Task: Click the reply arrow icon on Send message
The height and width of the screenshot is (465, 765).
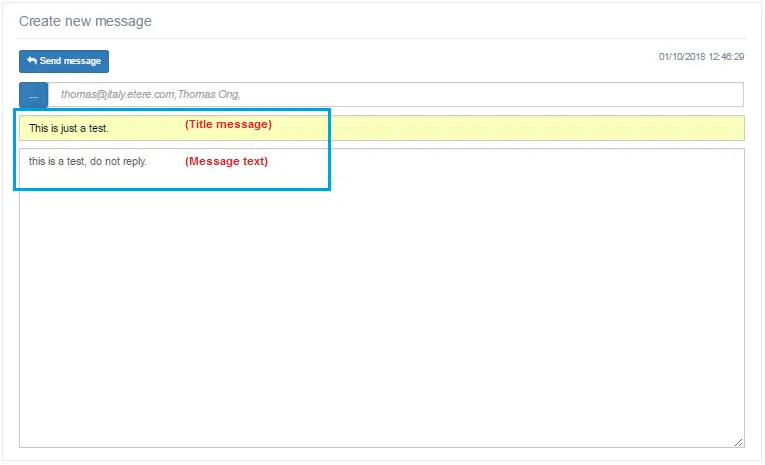Action: (x=32, y=61)
